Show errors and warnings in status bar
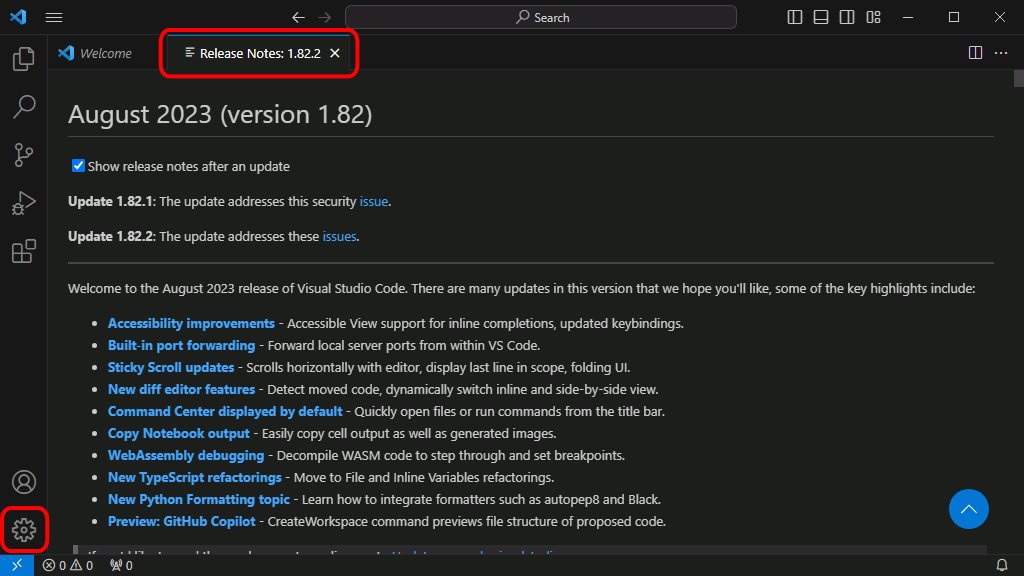Image resolution: width=1024 pixels, height=576 pixels. [x=68, y=565]
